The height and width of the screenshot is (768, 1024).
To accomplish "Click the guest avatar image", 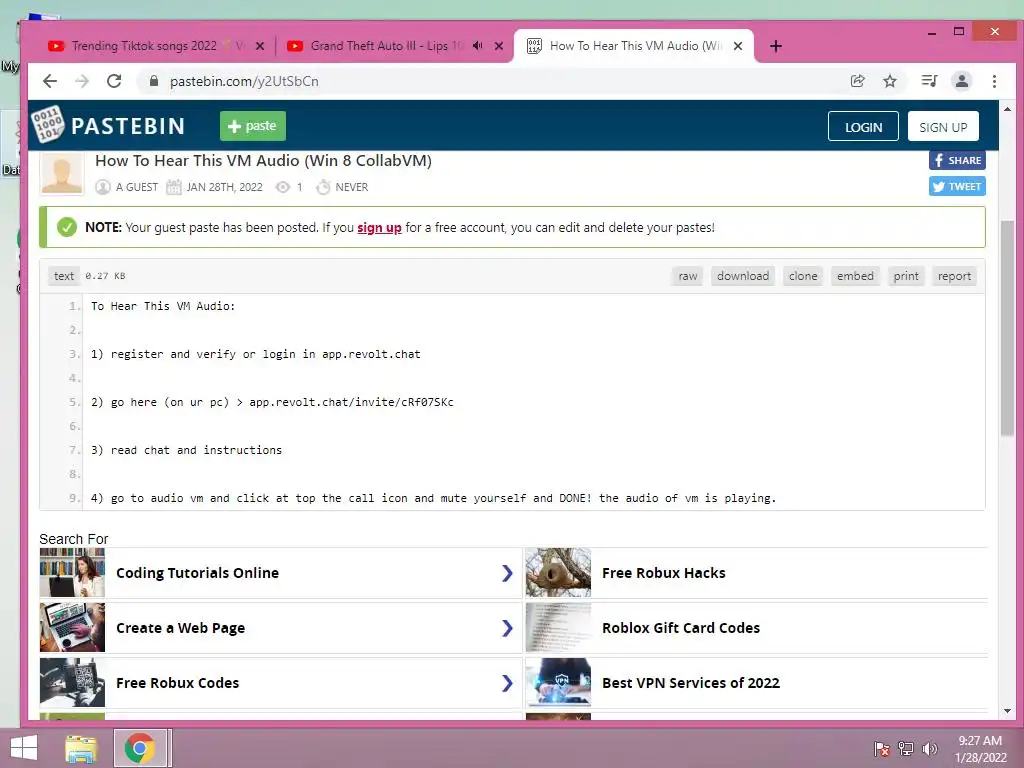I will point(62,173).
